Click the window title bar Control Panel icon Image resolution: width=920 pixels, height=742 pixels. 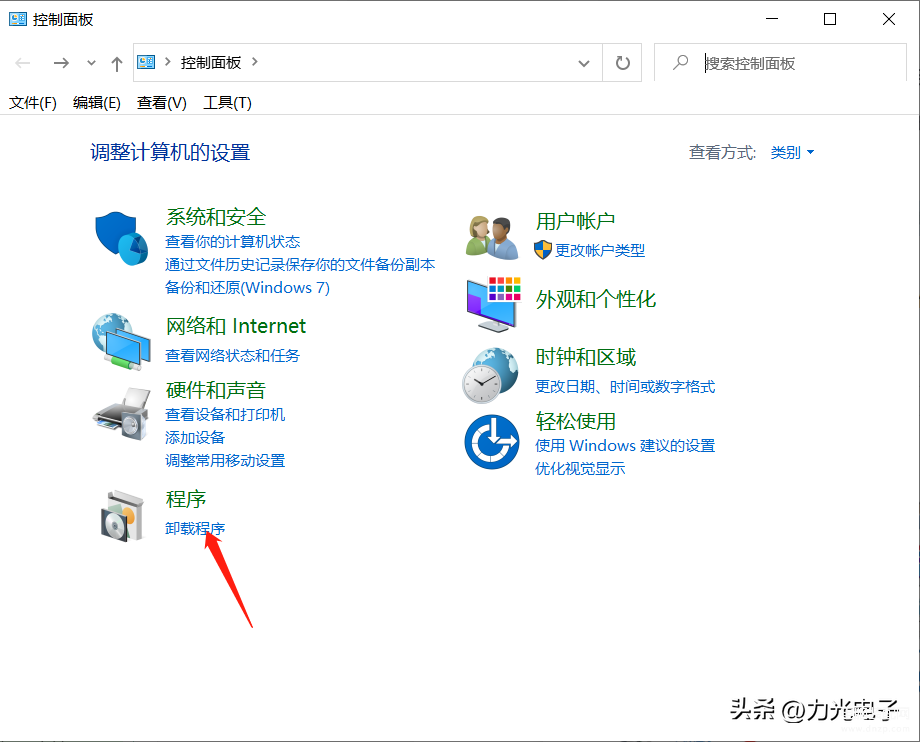click(x=18, y=19)
